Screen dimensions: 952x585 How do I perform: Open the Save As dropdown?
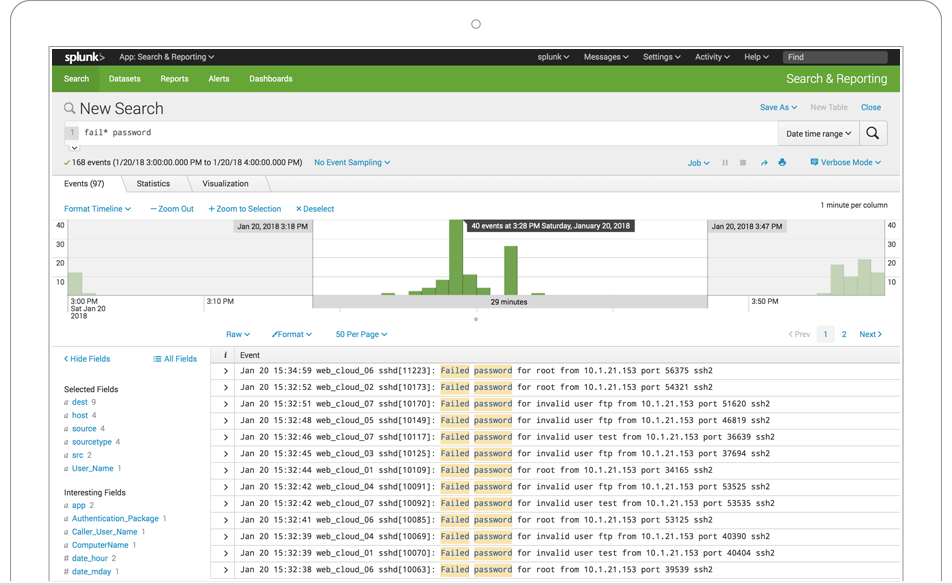778,107
